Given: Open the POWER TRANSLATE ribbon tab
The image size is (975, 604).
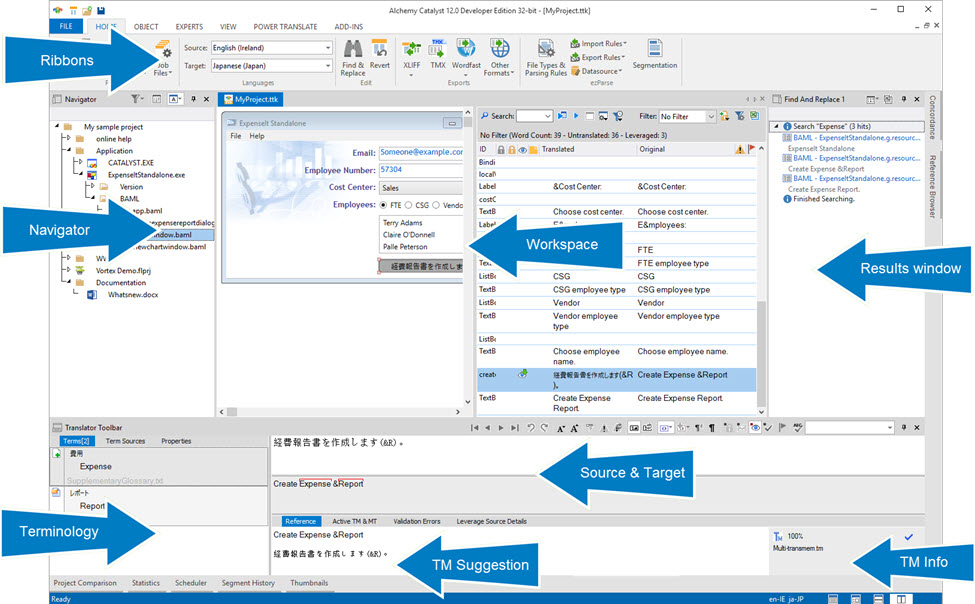Looking at the screenshot, I should point(285,27).
